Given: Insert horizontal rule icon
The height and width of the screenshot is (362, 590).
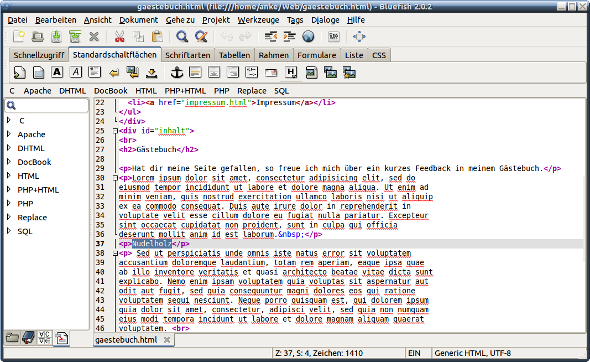Looking at the screenshot, I should coord(195,72).
